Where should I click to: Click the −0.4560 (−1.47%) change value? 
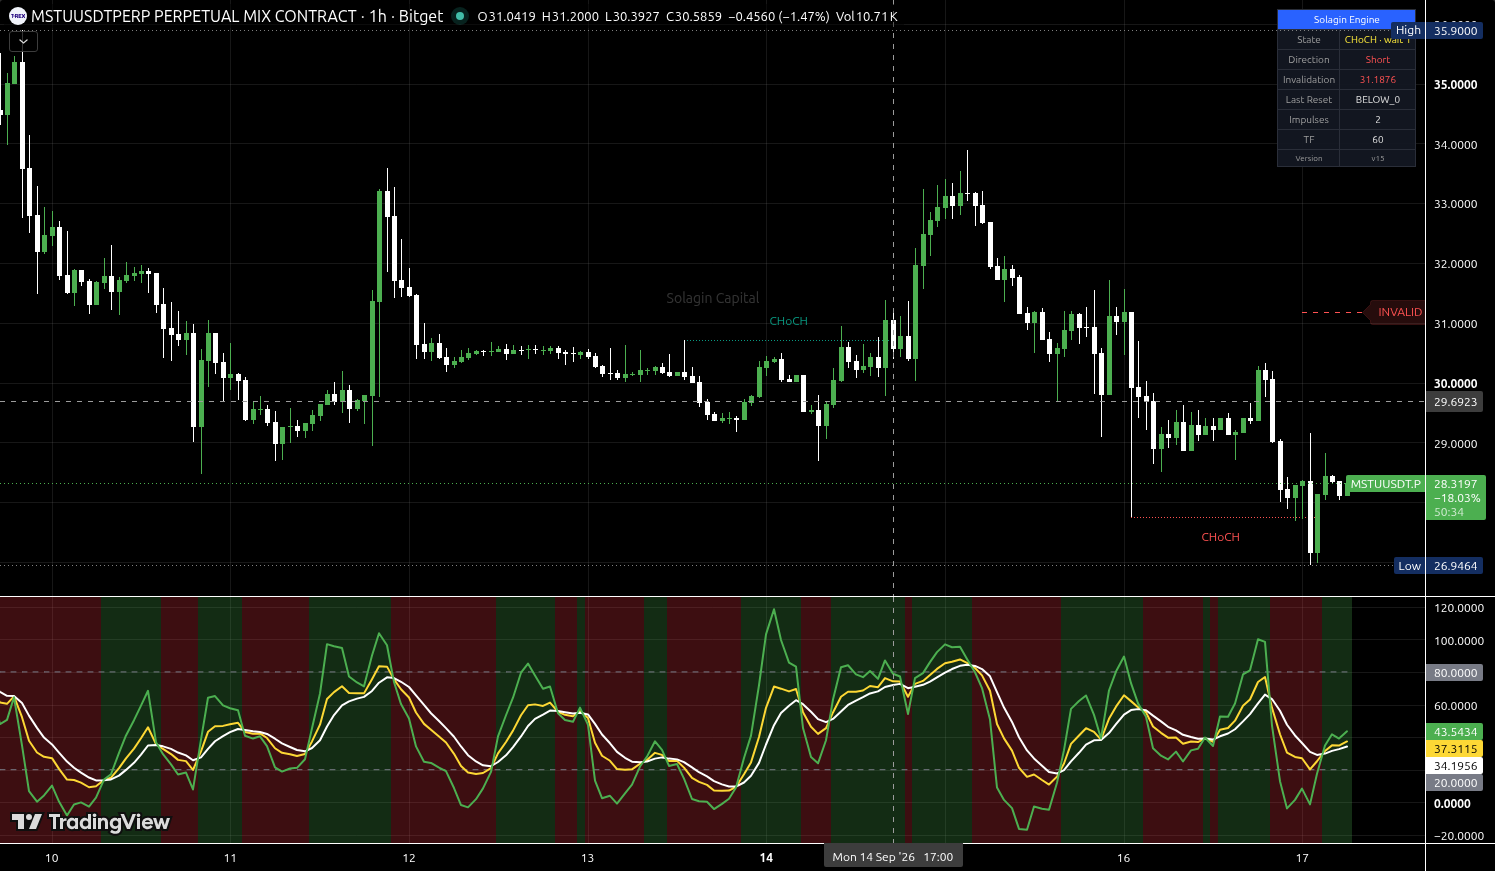[x=778, y=16]
